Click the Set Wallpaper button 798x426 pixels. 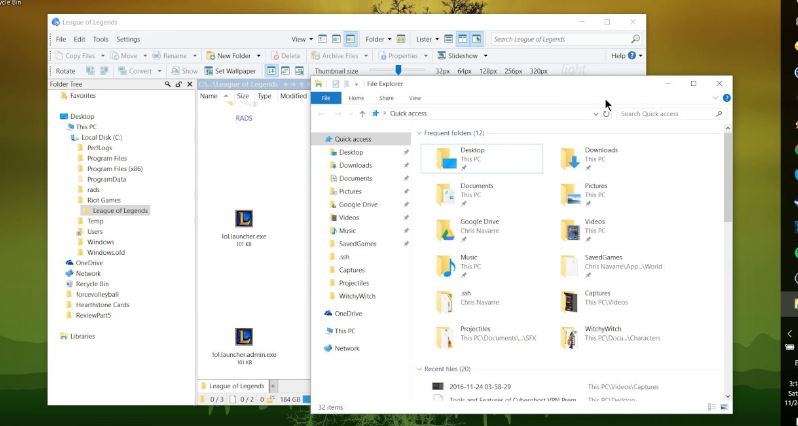(230, 71)
